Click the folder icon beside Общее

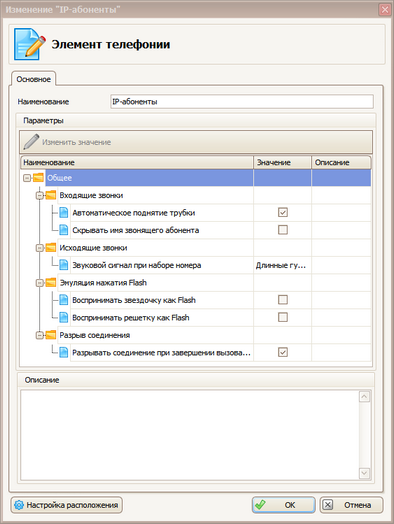38,177
